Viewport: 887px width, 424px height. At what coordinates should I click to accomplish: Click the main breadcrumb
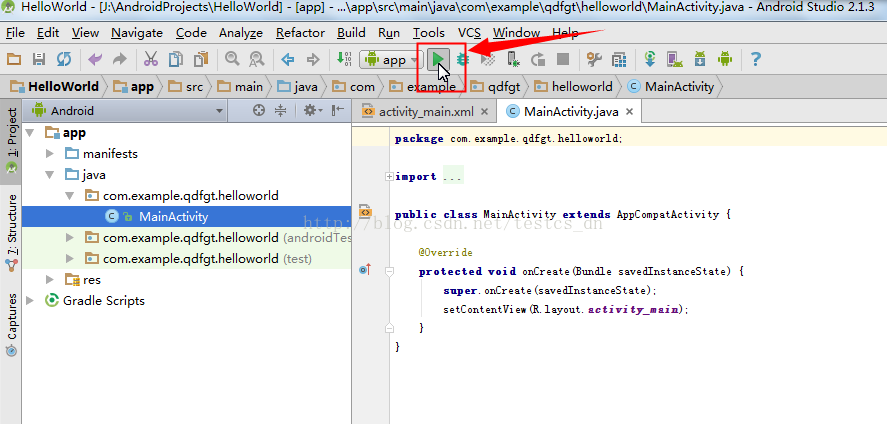(x=240, y=86)
